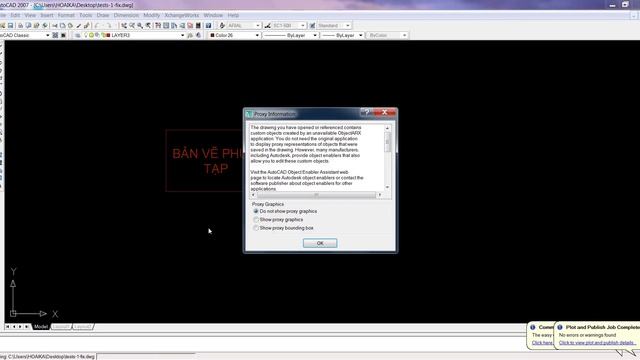Click the layout tabs jump-to-last arrow
640x360 pixels.
27,327
